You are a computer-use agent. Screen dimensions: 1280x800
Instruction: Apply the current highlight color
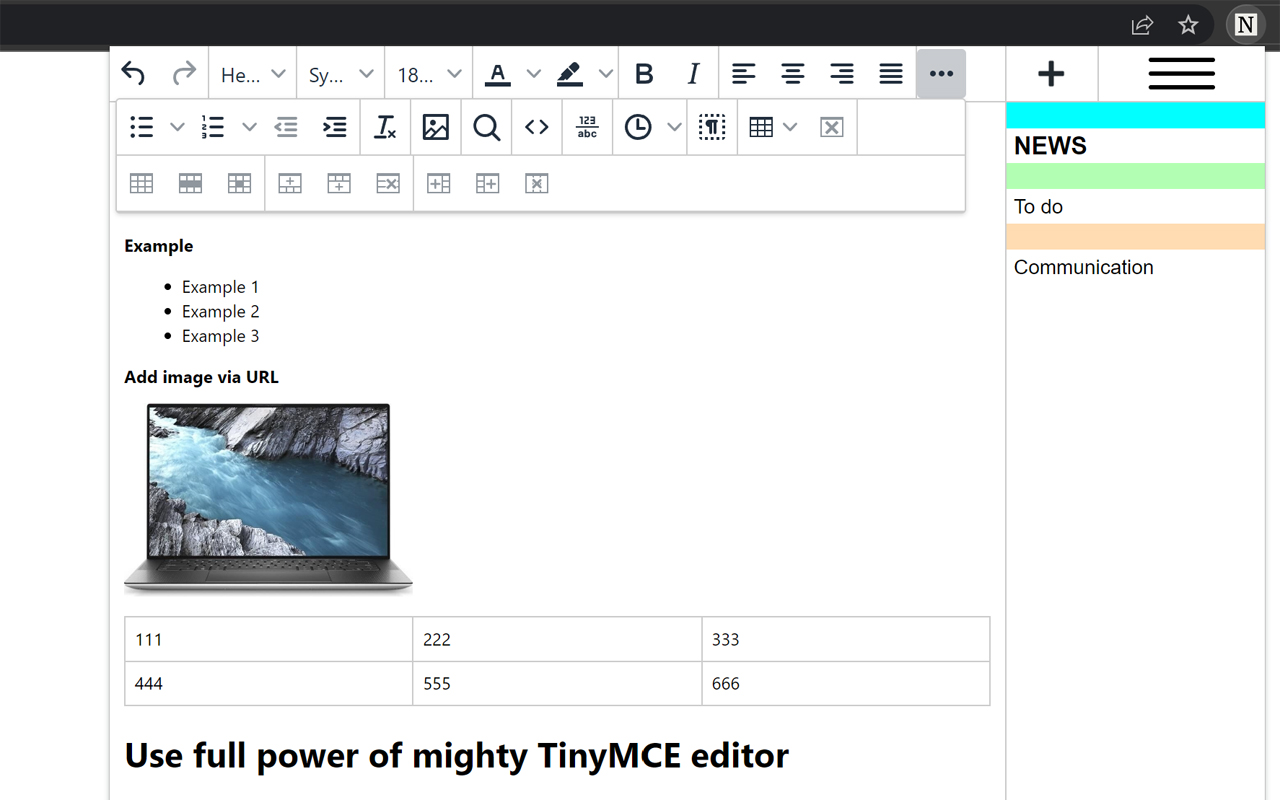click(x=570, y=74)
